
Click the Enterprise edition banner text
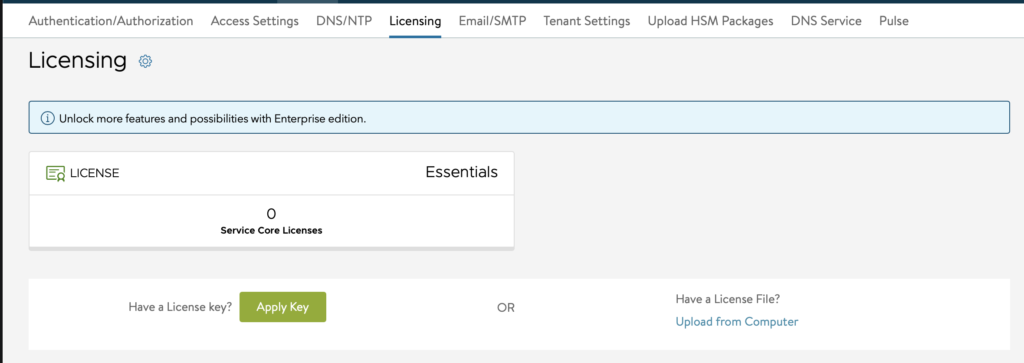click(213, 119)
